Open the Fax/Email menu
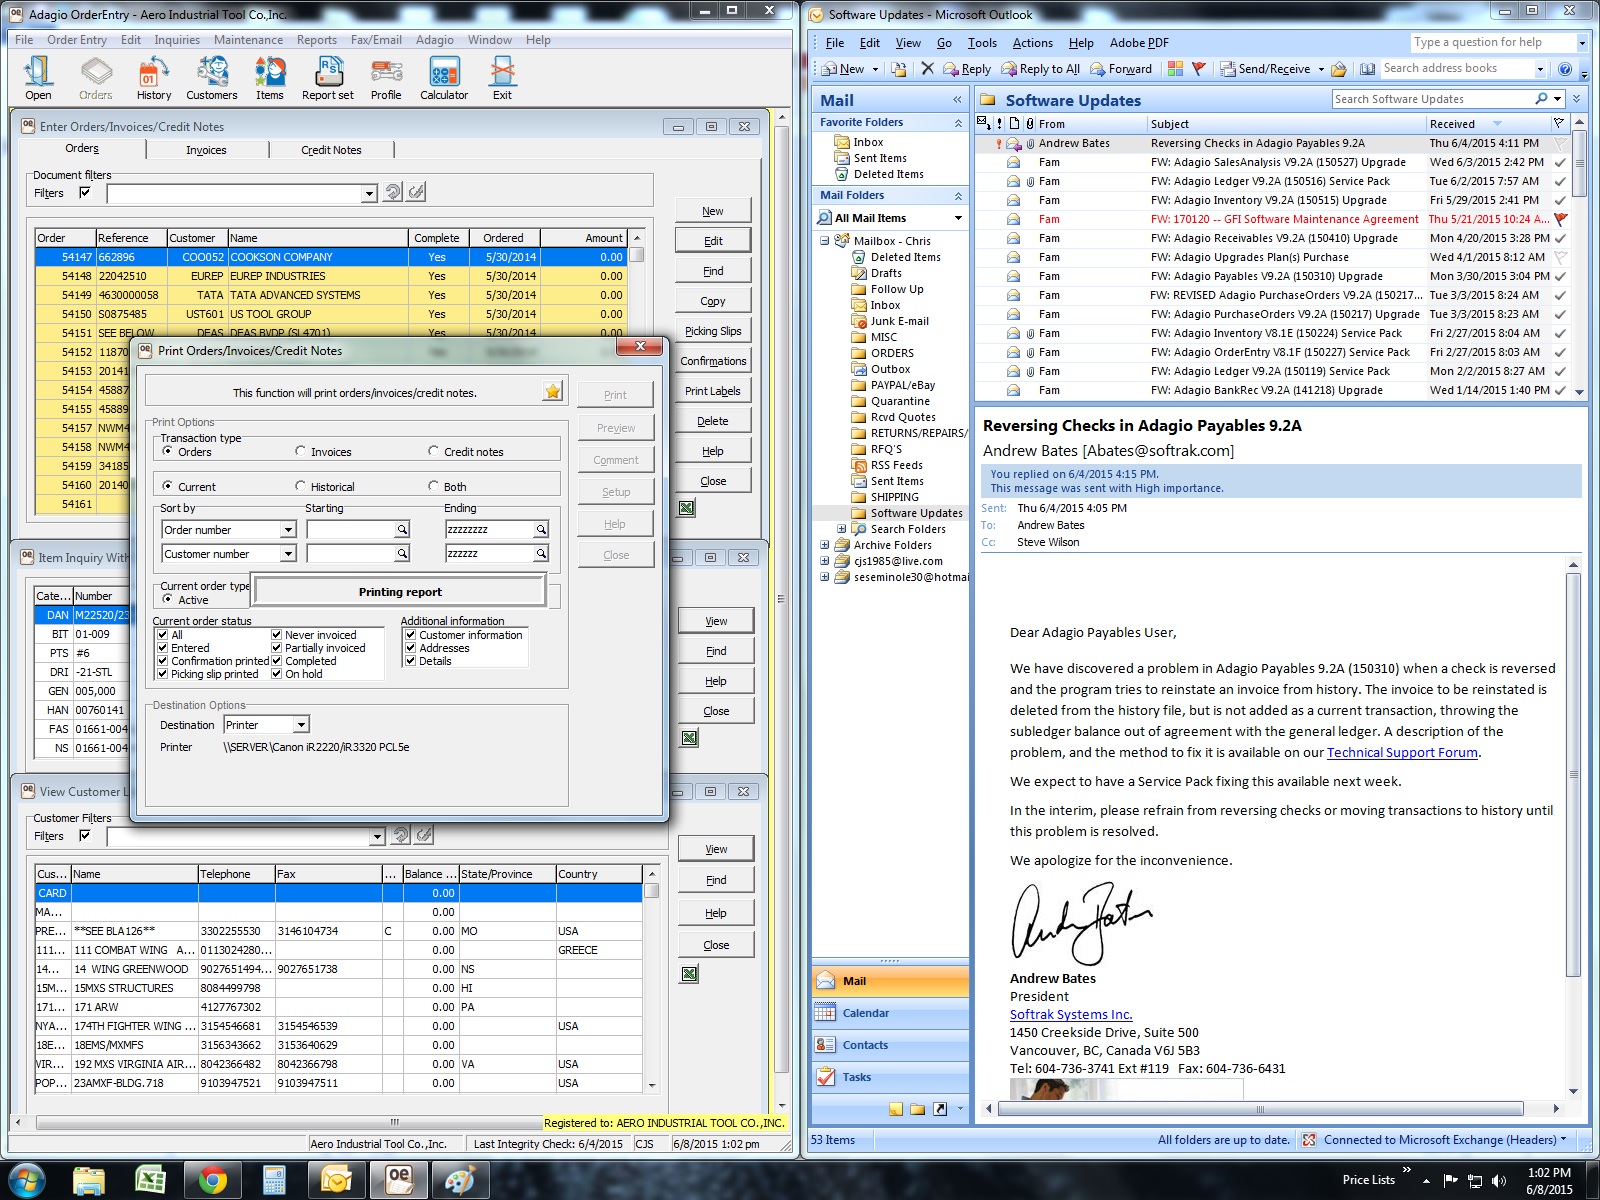This screenshot has width=1600, height=1200. coord(376,40)
